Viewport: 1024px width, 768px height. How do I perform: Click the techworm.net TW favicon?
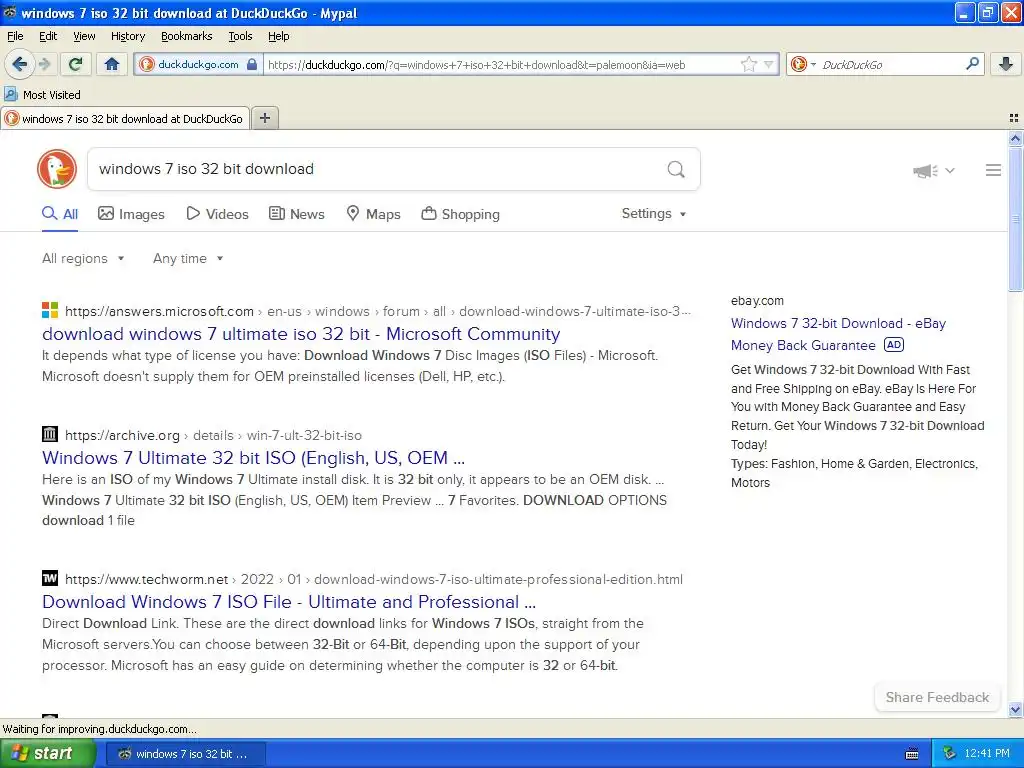point(50,578)
